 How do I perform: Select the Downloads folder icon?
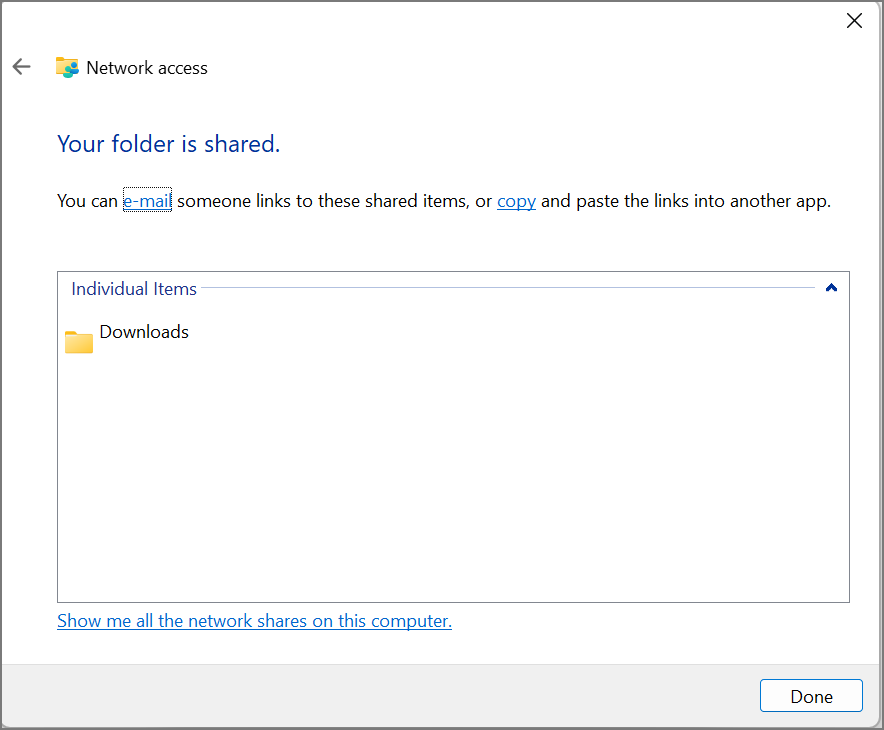click(x=79, y=342)
